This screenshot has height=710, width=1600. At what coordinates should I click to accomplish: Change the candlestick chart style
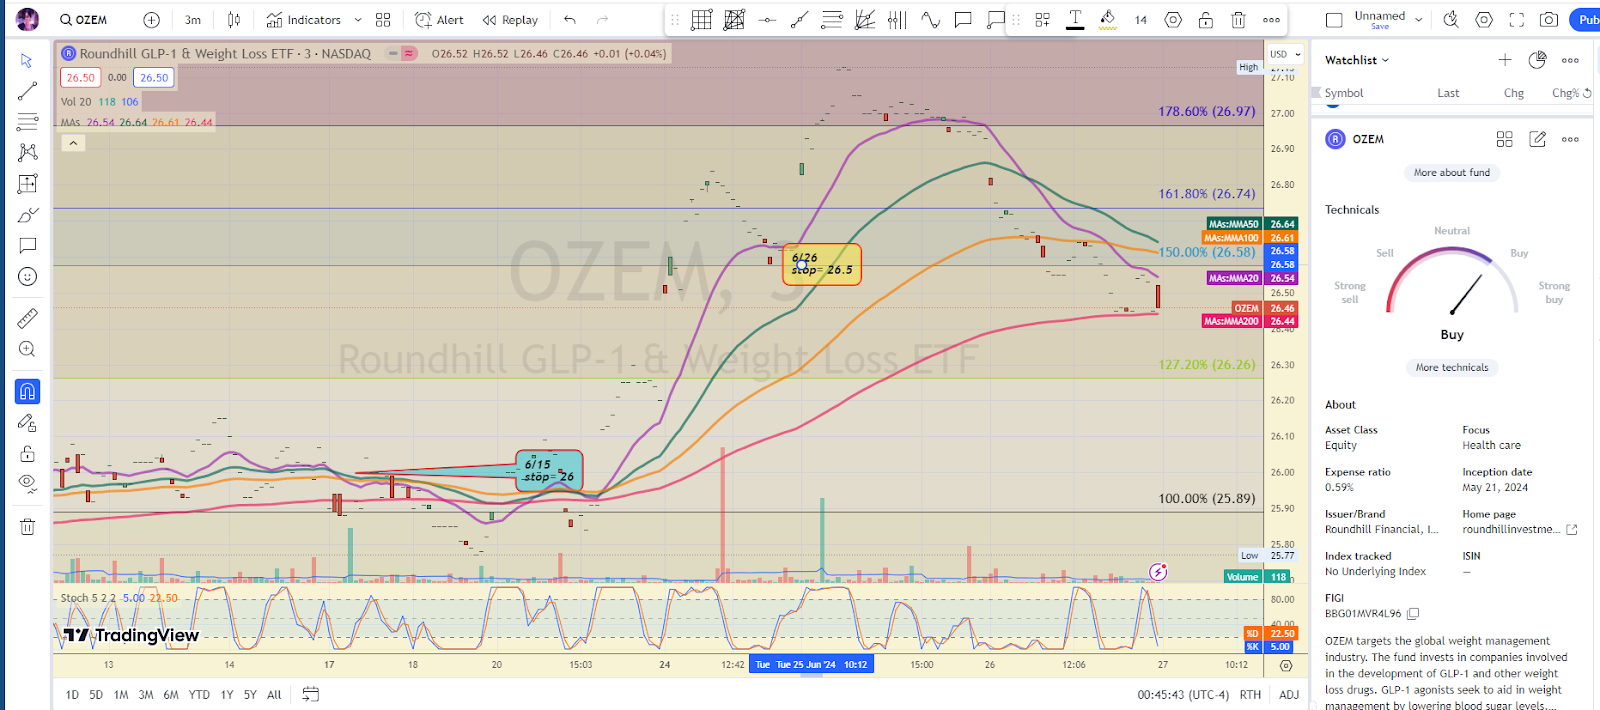[234, 20]
